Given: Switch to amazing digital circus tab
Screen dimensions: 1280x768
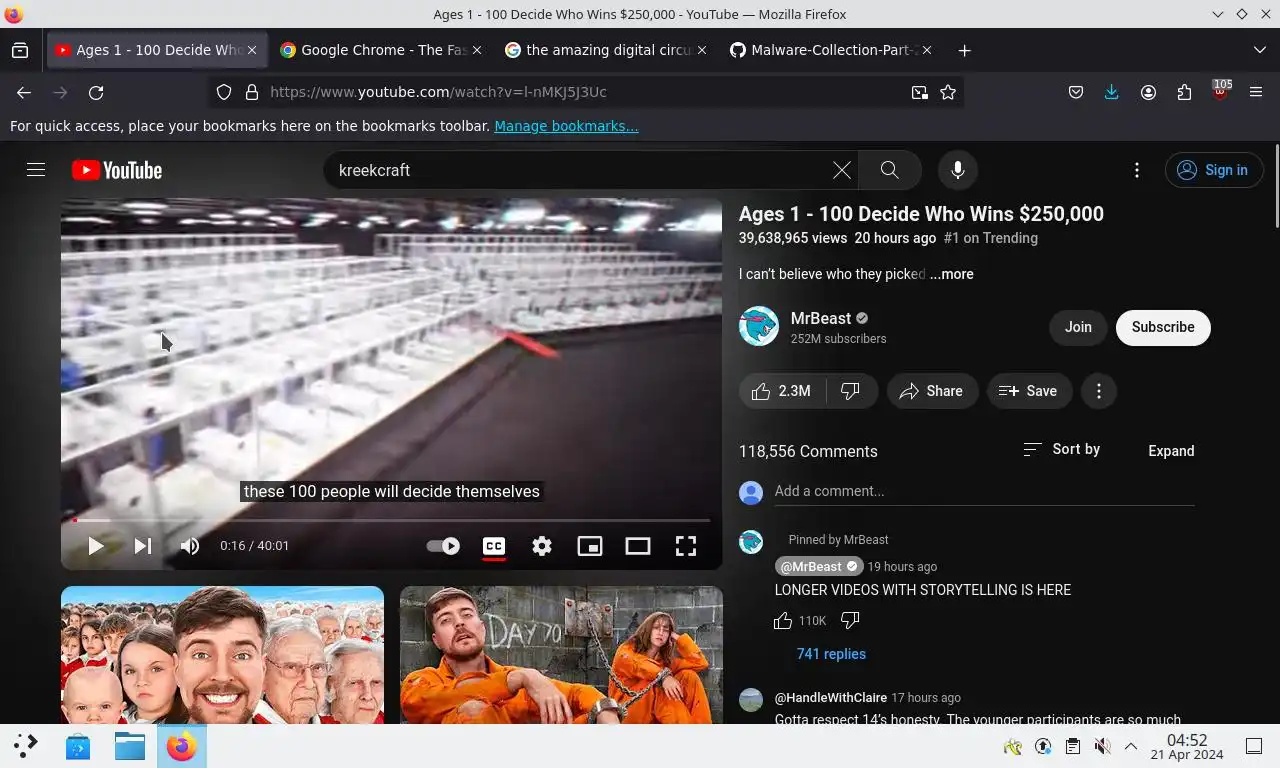Looking at the screenshot, I should coord(606,50).
